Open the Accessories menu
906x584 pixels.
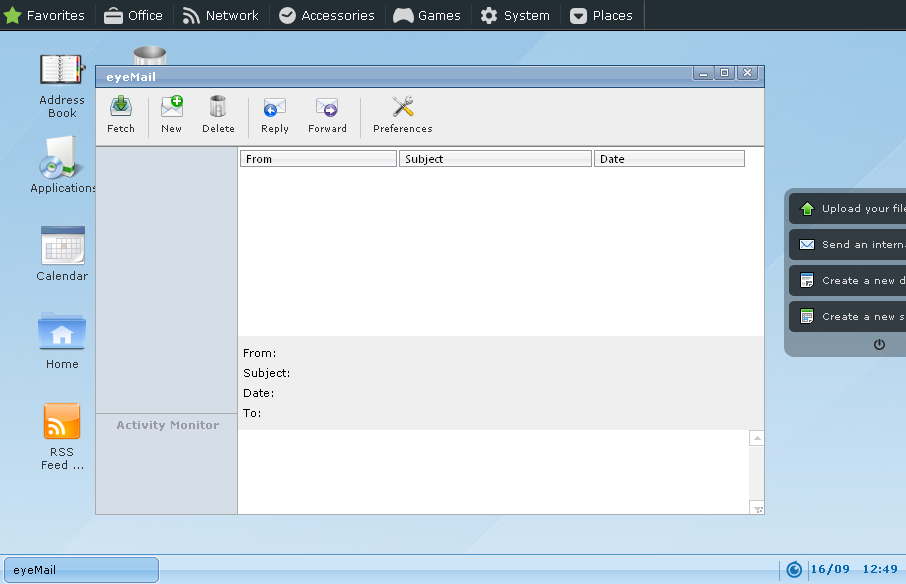click(x=326, y=15)
